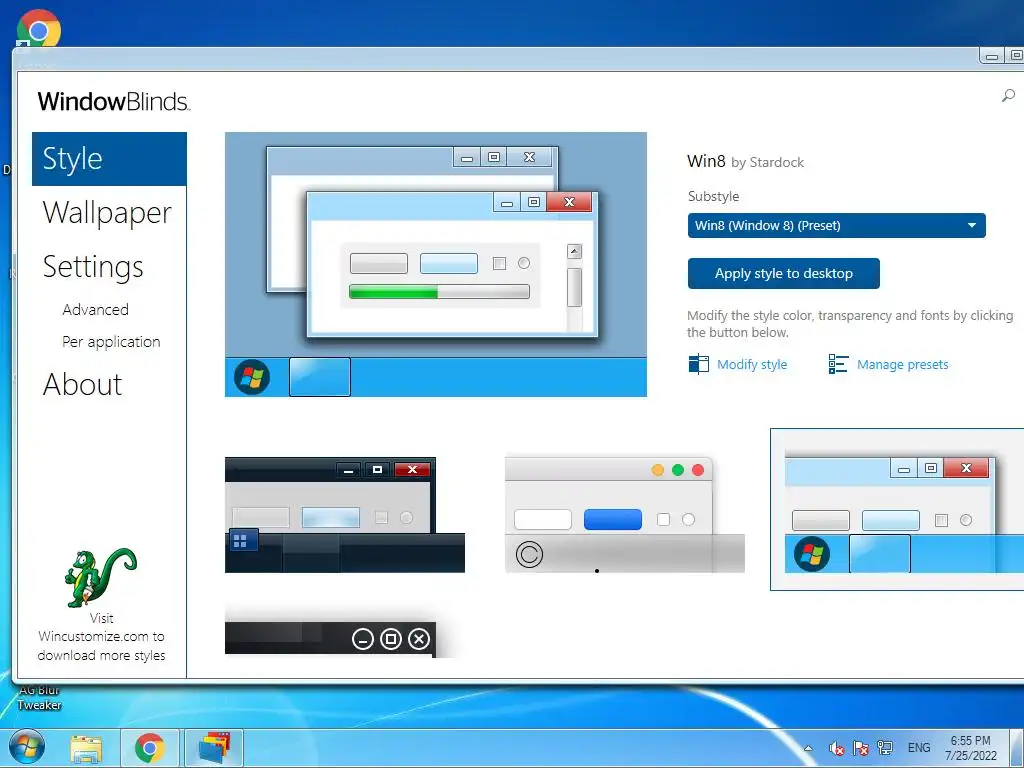
Task: Expand the Substyle dropdown
Action: 837,225
